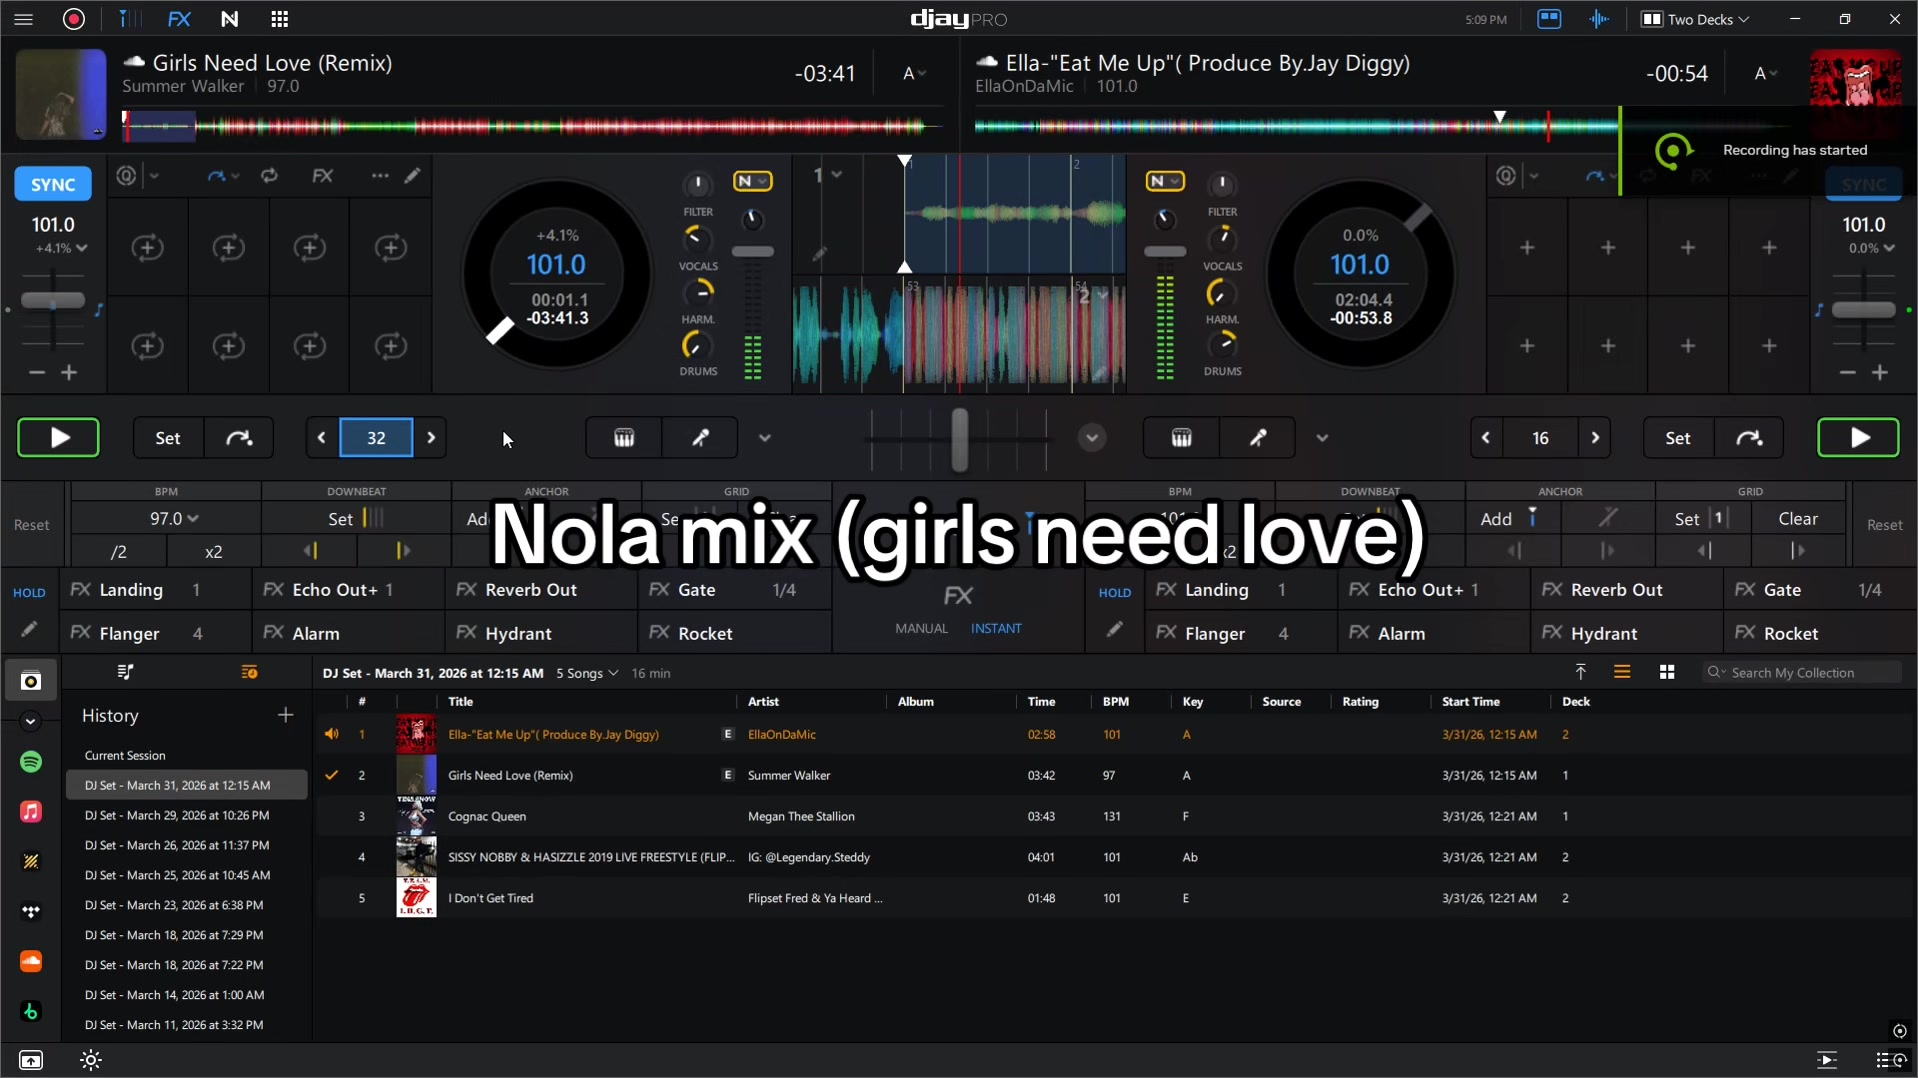Screen dimensions: 1918x1078
Task: Click the right deck tempo slider handle
Action: 1864,310
